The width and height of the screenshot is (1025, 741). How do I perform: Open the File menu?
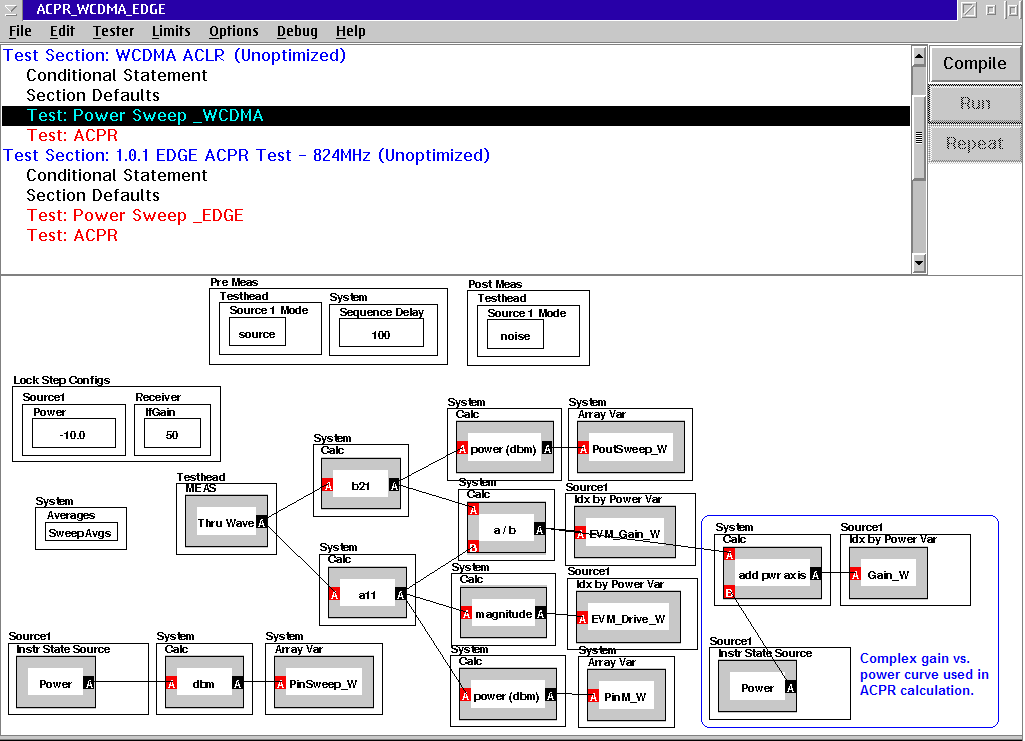point(20,31)
